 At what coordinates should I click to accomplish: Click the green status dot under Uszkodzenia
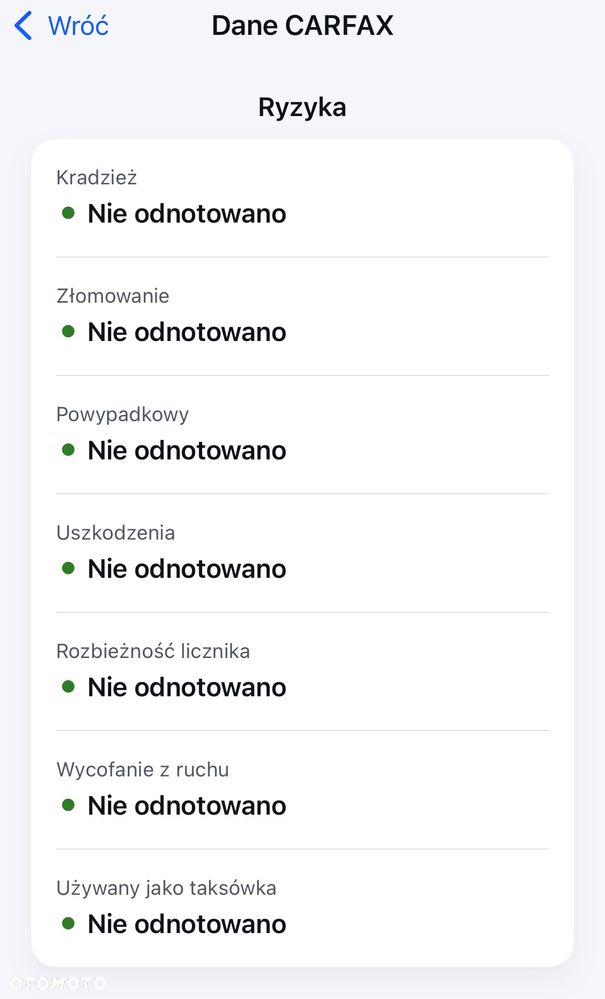pyautogui.click(x=68, y=568)
